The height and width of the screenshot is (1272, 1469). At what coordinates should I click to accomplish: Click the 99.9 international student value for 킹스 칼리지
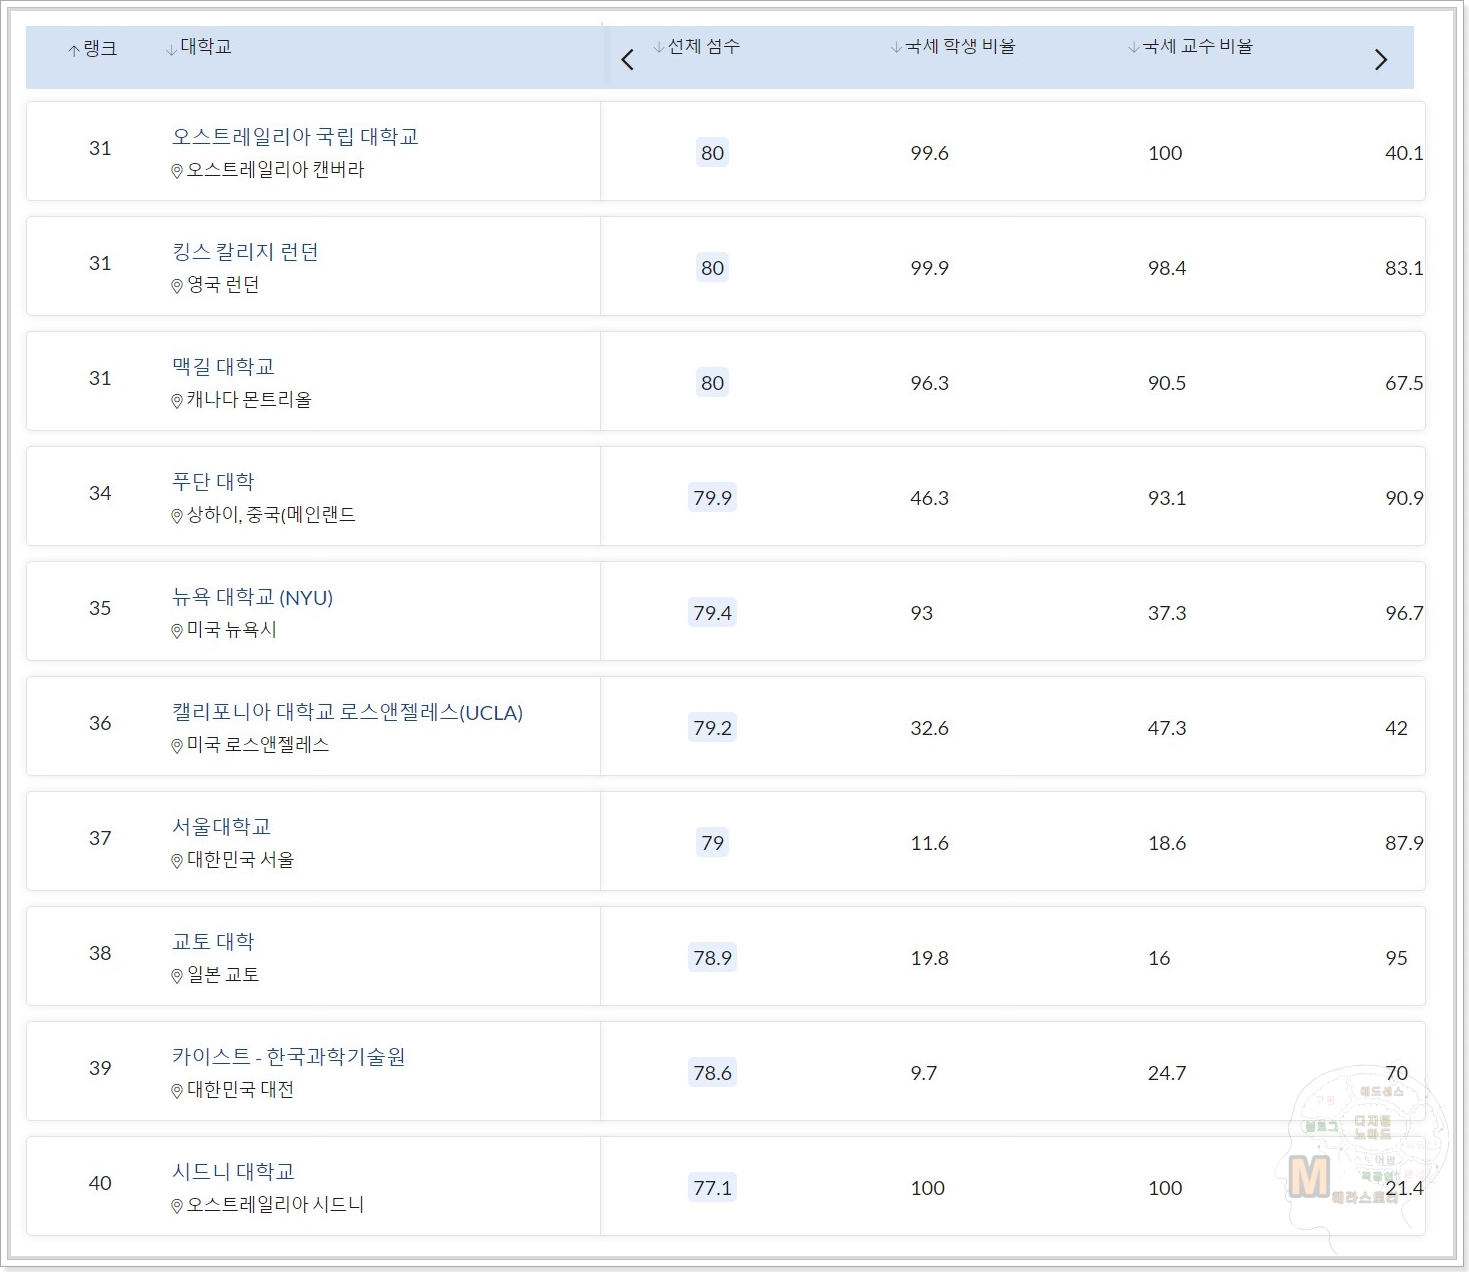[929, 268]
